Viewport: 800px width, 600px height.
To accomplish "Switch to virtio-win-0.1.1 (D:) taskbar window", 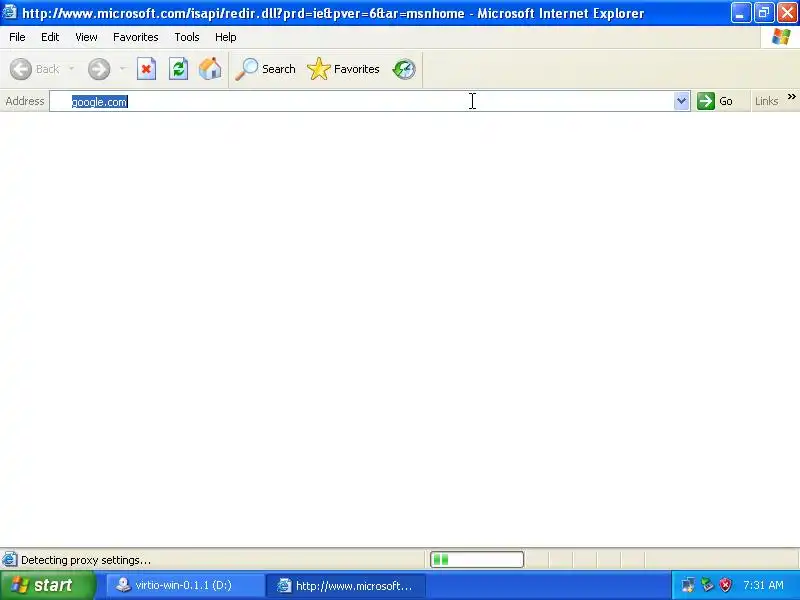I will click(x=185, y=585).
